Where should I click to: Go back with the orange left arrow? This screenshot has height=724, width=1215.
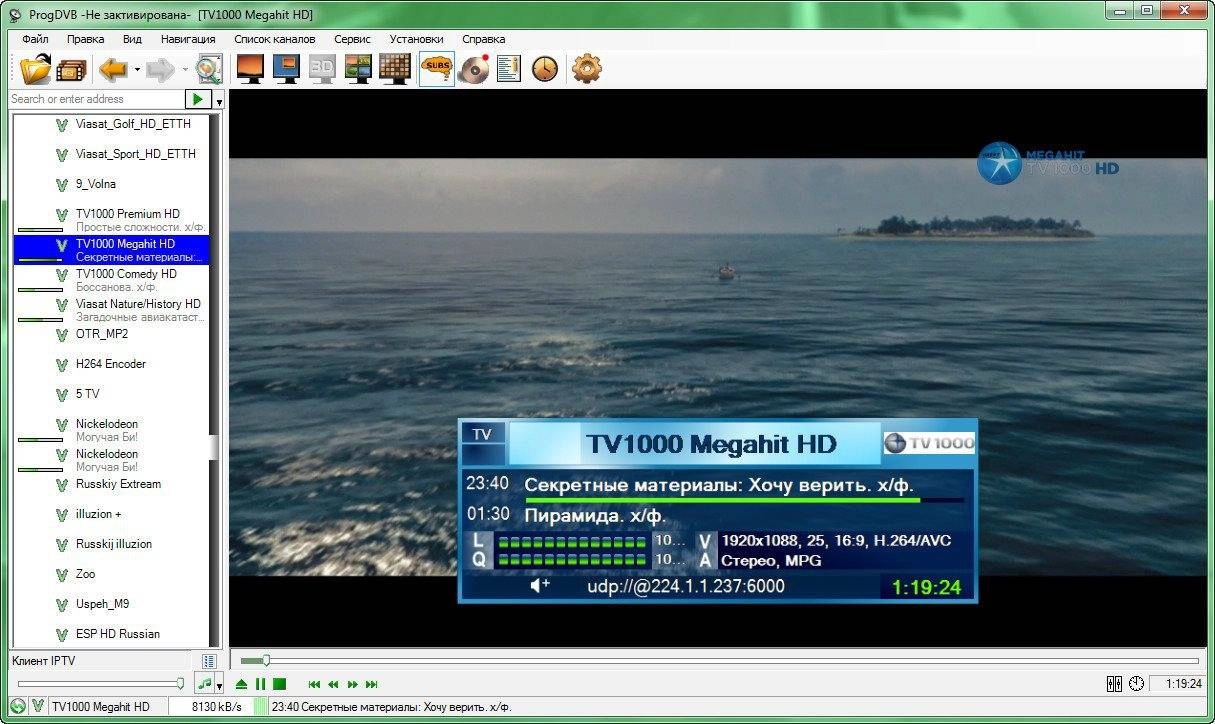pos(113,69)
